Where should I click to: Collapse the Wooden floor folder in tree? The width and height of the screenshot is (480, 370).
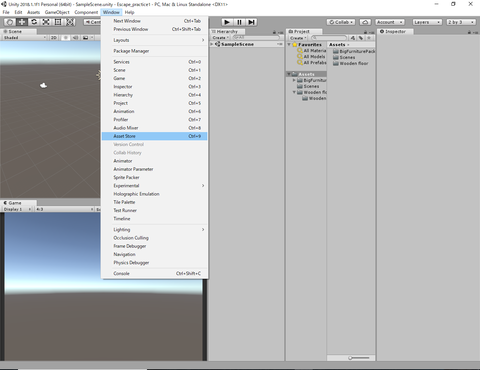click(x=294, y=92)
